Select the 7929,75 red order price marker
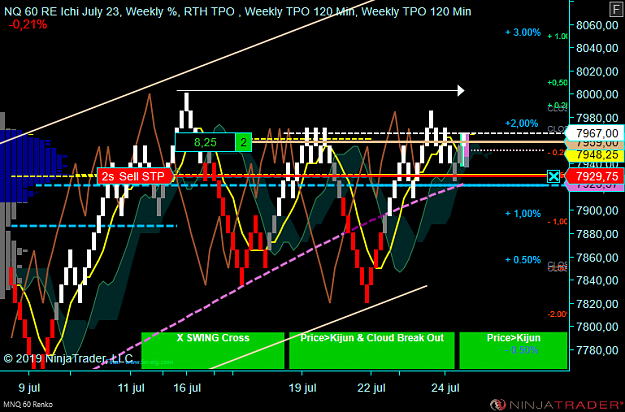 point(596,177)
